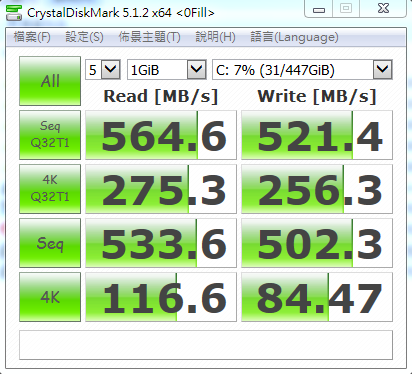The width and height of the screenshot is (412, 374).
Task: Open the 說明(H) menu
Action: click(x=215, y=37)
